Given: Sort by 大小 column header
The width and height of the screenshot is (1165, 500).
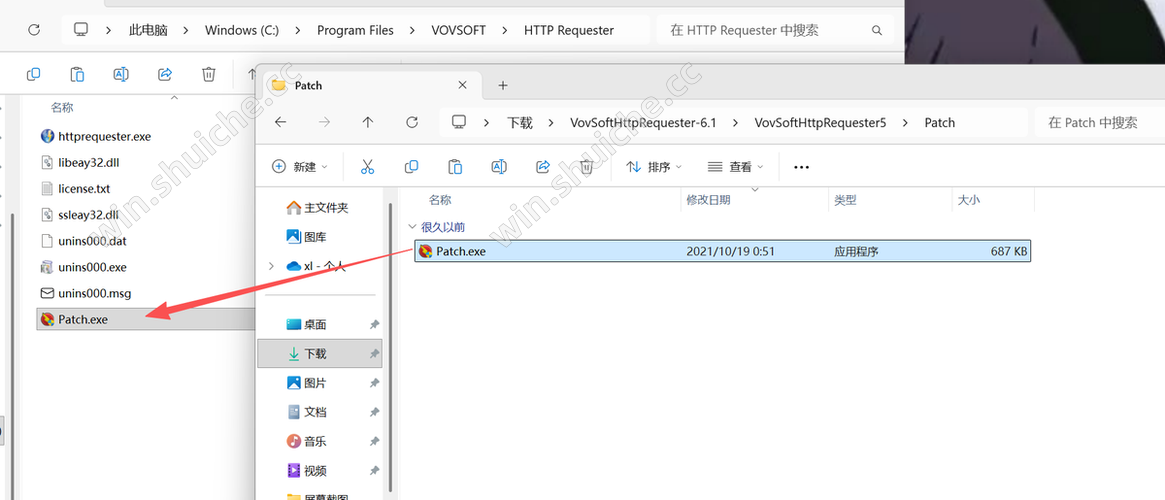Looking at the screenshot, I should [969, 200].
